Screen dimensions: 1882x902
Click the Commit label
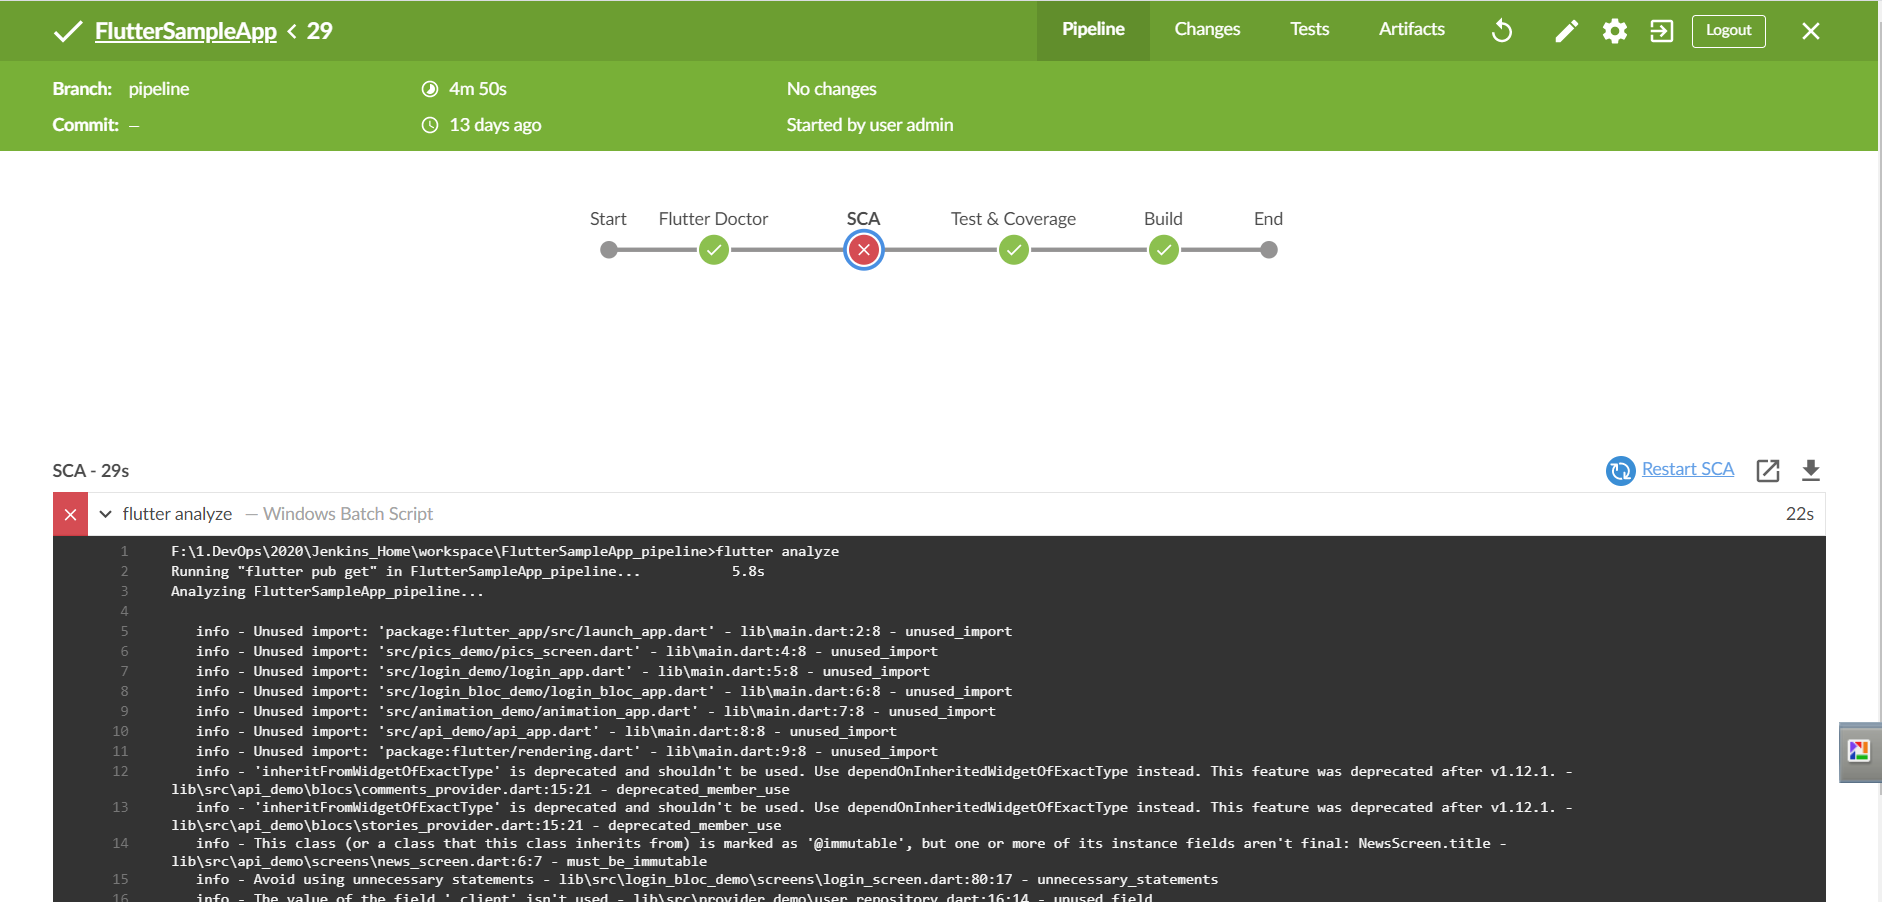pyautogui.click(x=85, y=125)
